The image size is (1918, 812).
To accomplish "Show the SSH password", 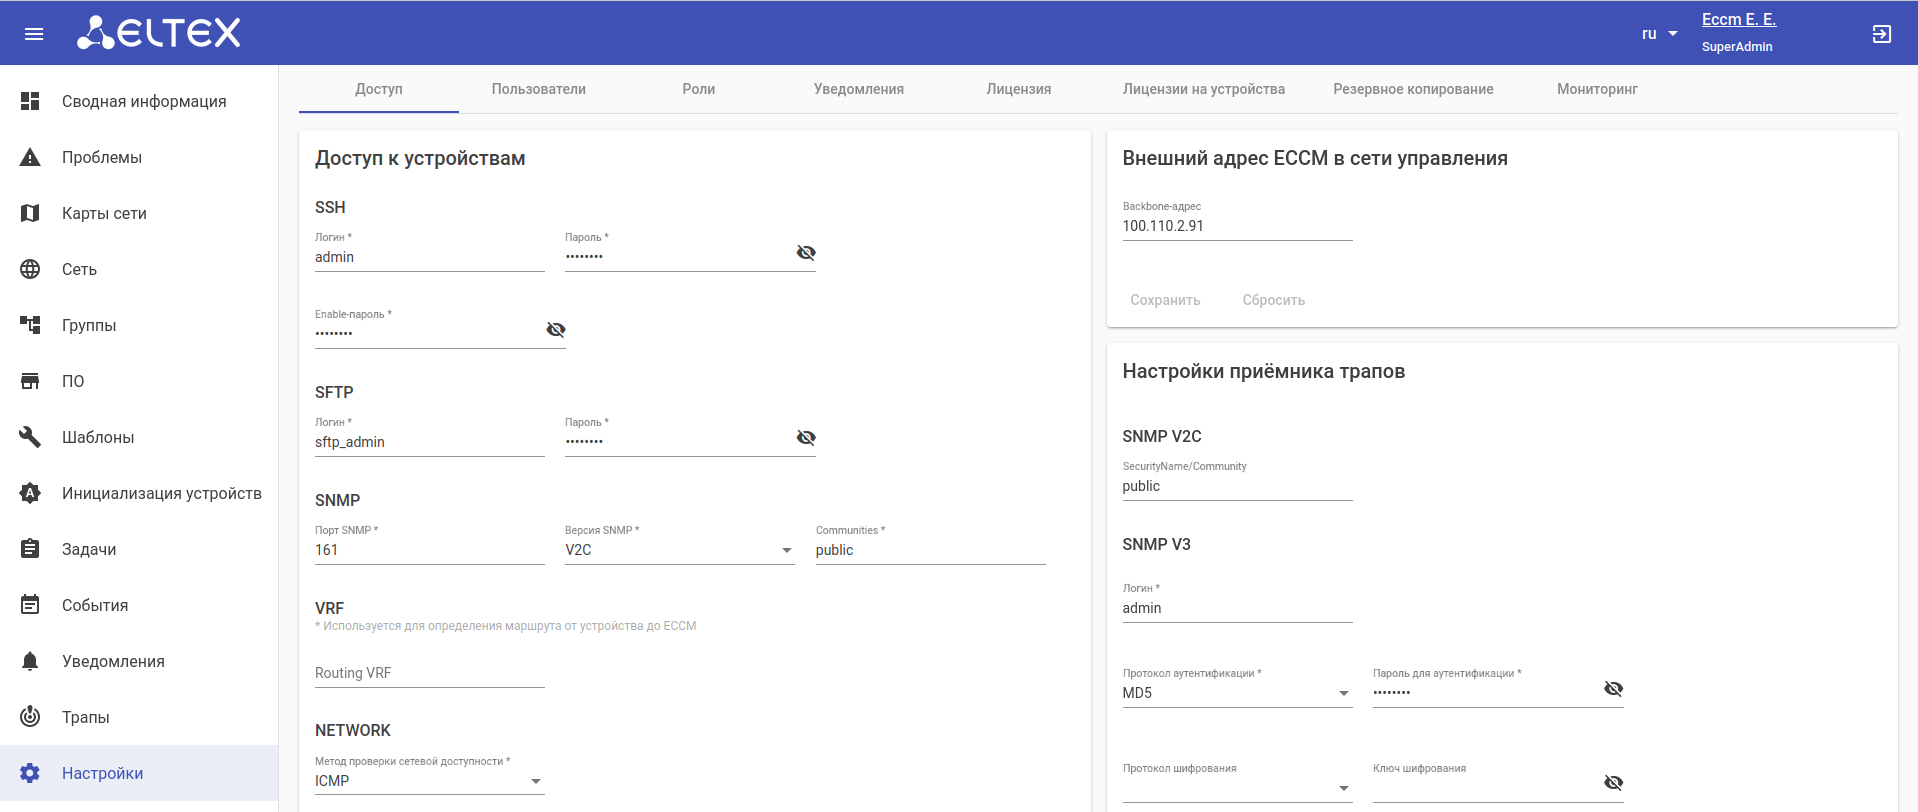I will [x=806, y=253].
